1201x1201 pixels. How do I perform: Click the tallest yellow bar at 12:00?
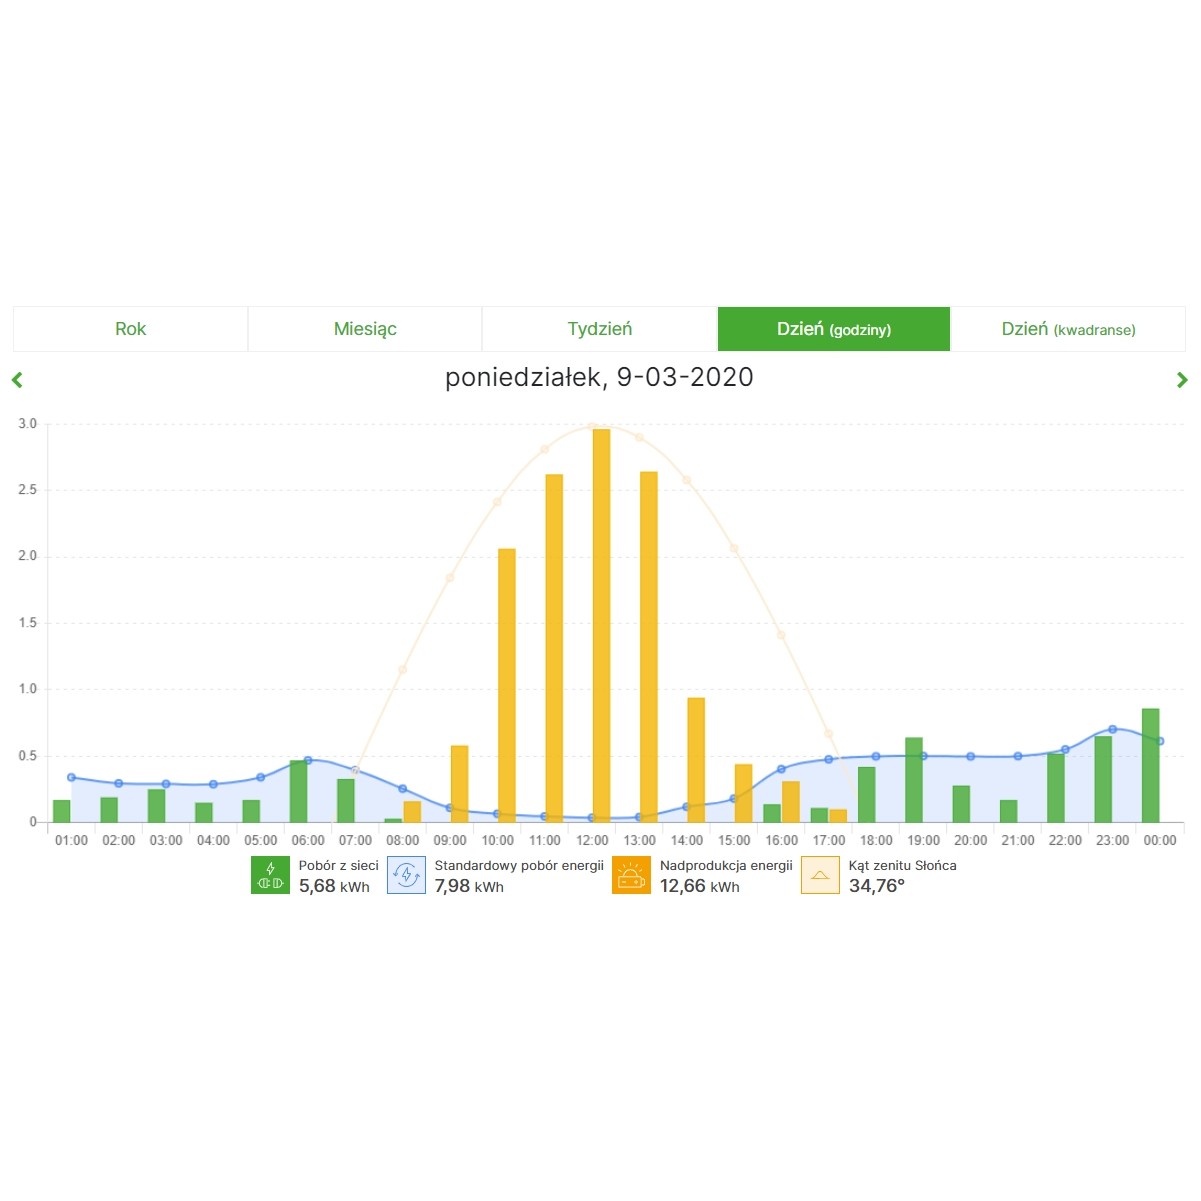[601, 625]
